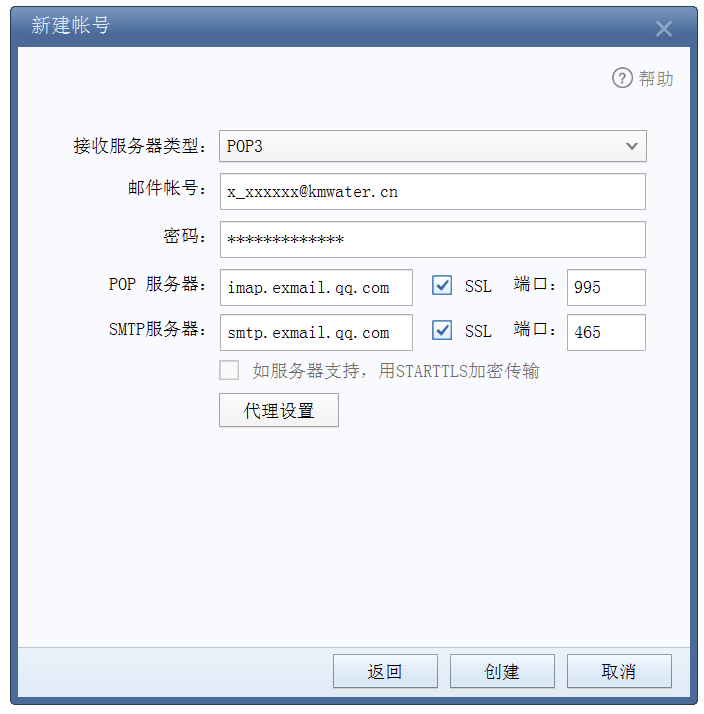
Task: Go back with the 返回 button
Action: (x=385, y=671)
